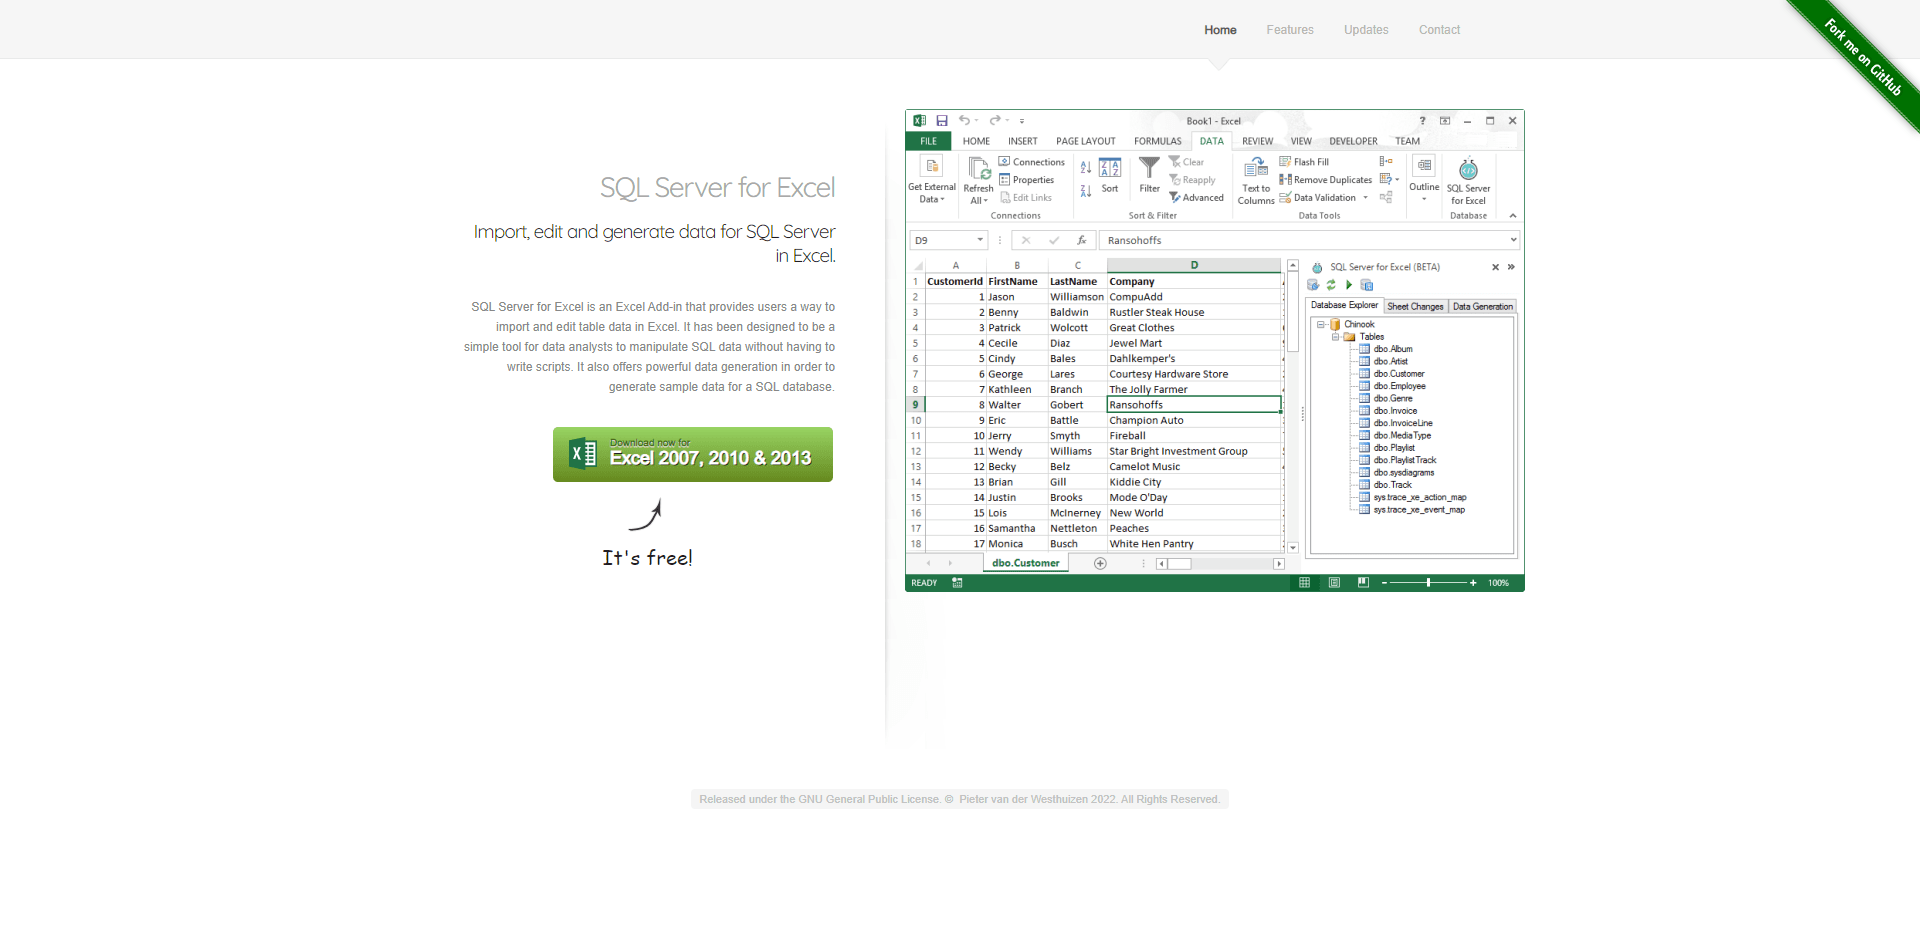Click Flash Fill in Data Tools
Image resolution: width=1920 pixels, height=937 pixels.
click(x=1304, y=162)
